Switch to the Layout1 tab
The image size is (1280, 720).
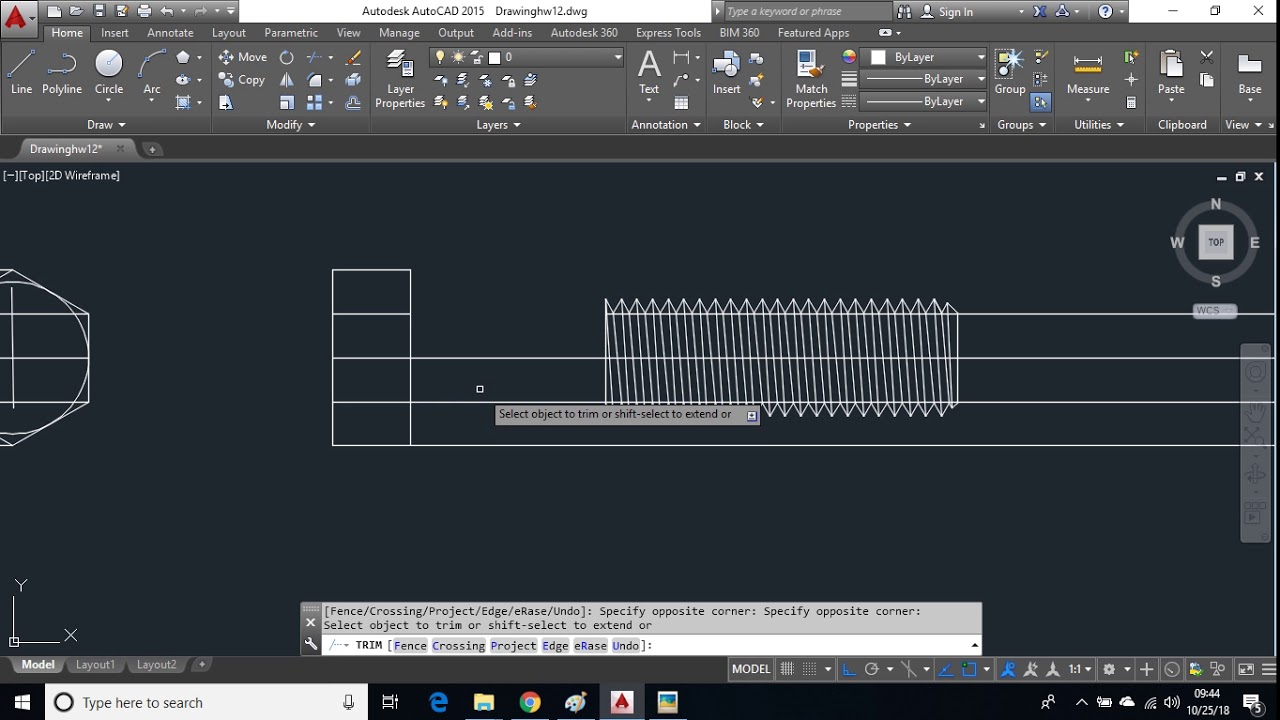tap(96, 665)
